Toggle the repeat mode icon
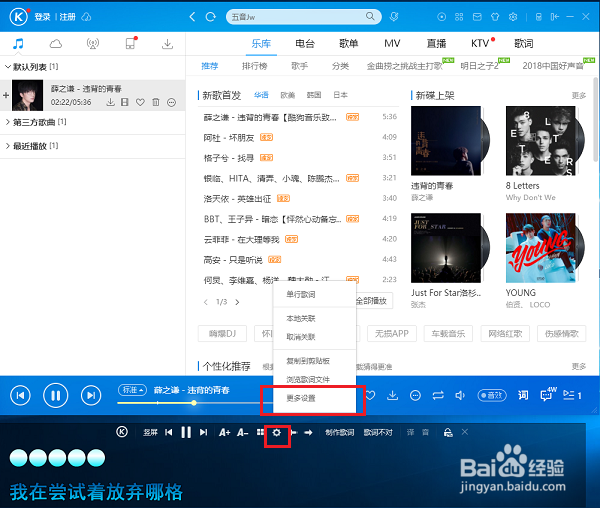Screen dimensions: 600x508 click(438, 395)
